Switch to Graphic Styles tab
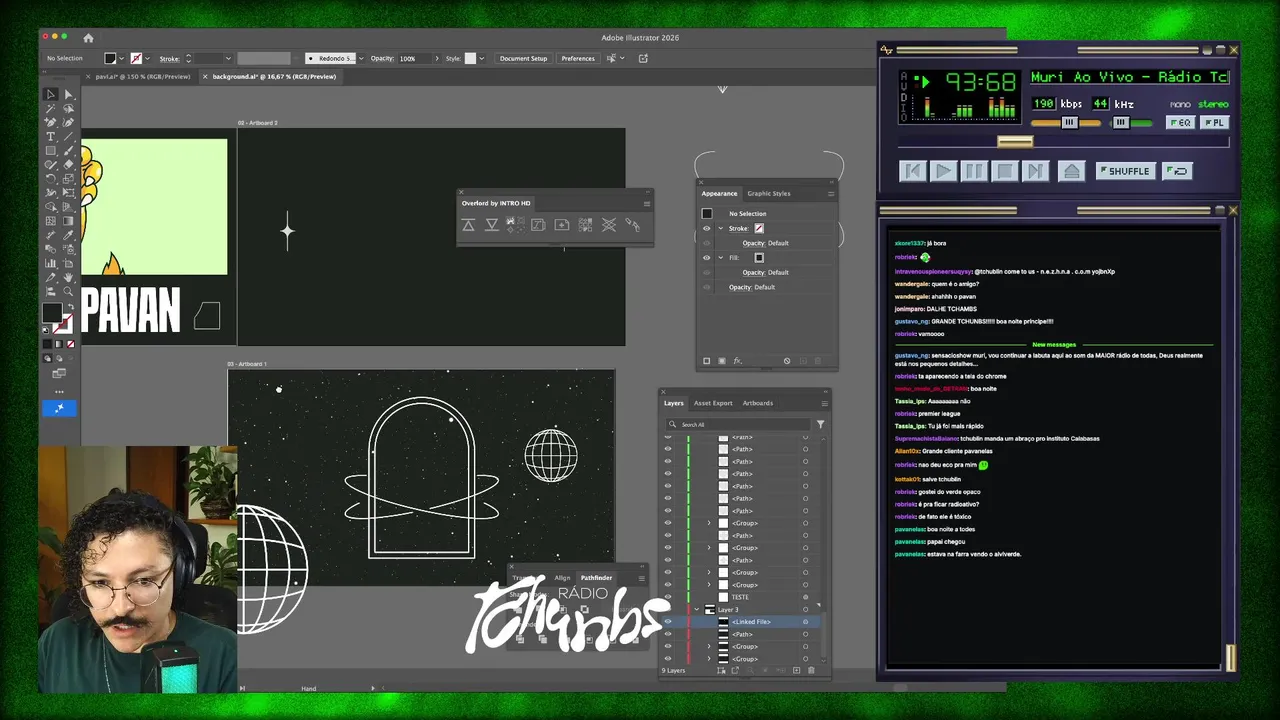The width and height of the screenshot is (1280, 720). pyautogui.click(x=769, y=194)
